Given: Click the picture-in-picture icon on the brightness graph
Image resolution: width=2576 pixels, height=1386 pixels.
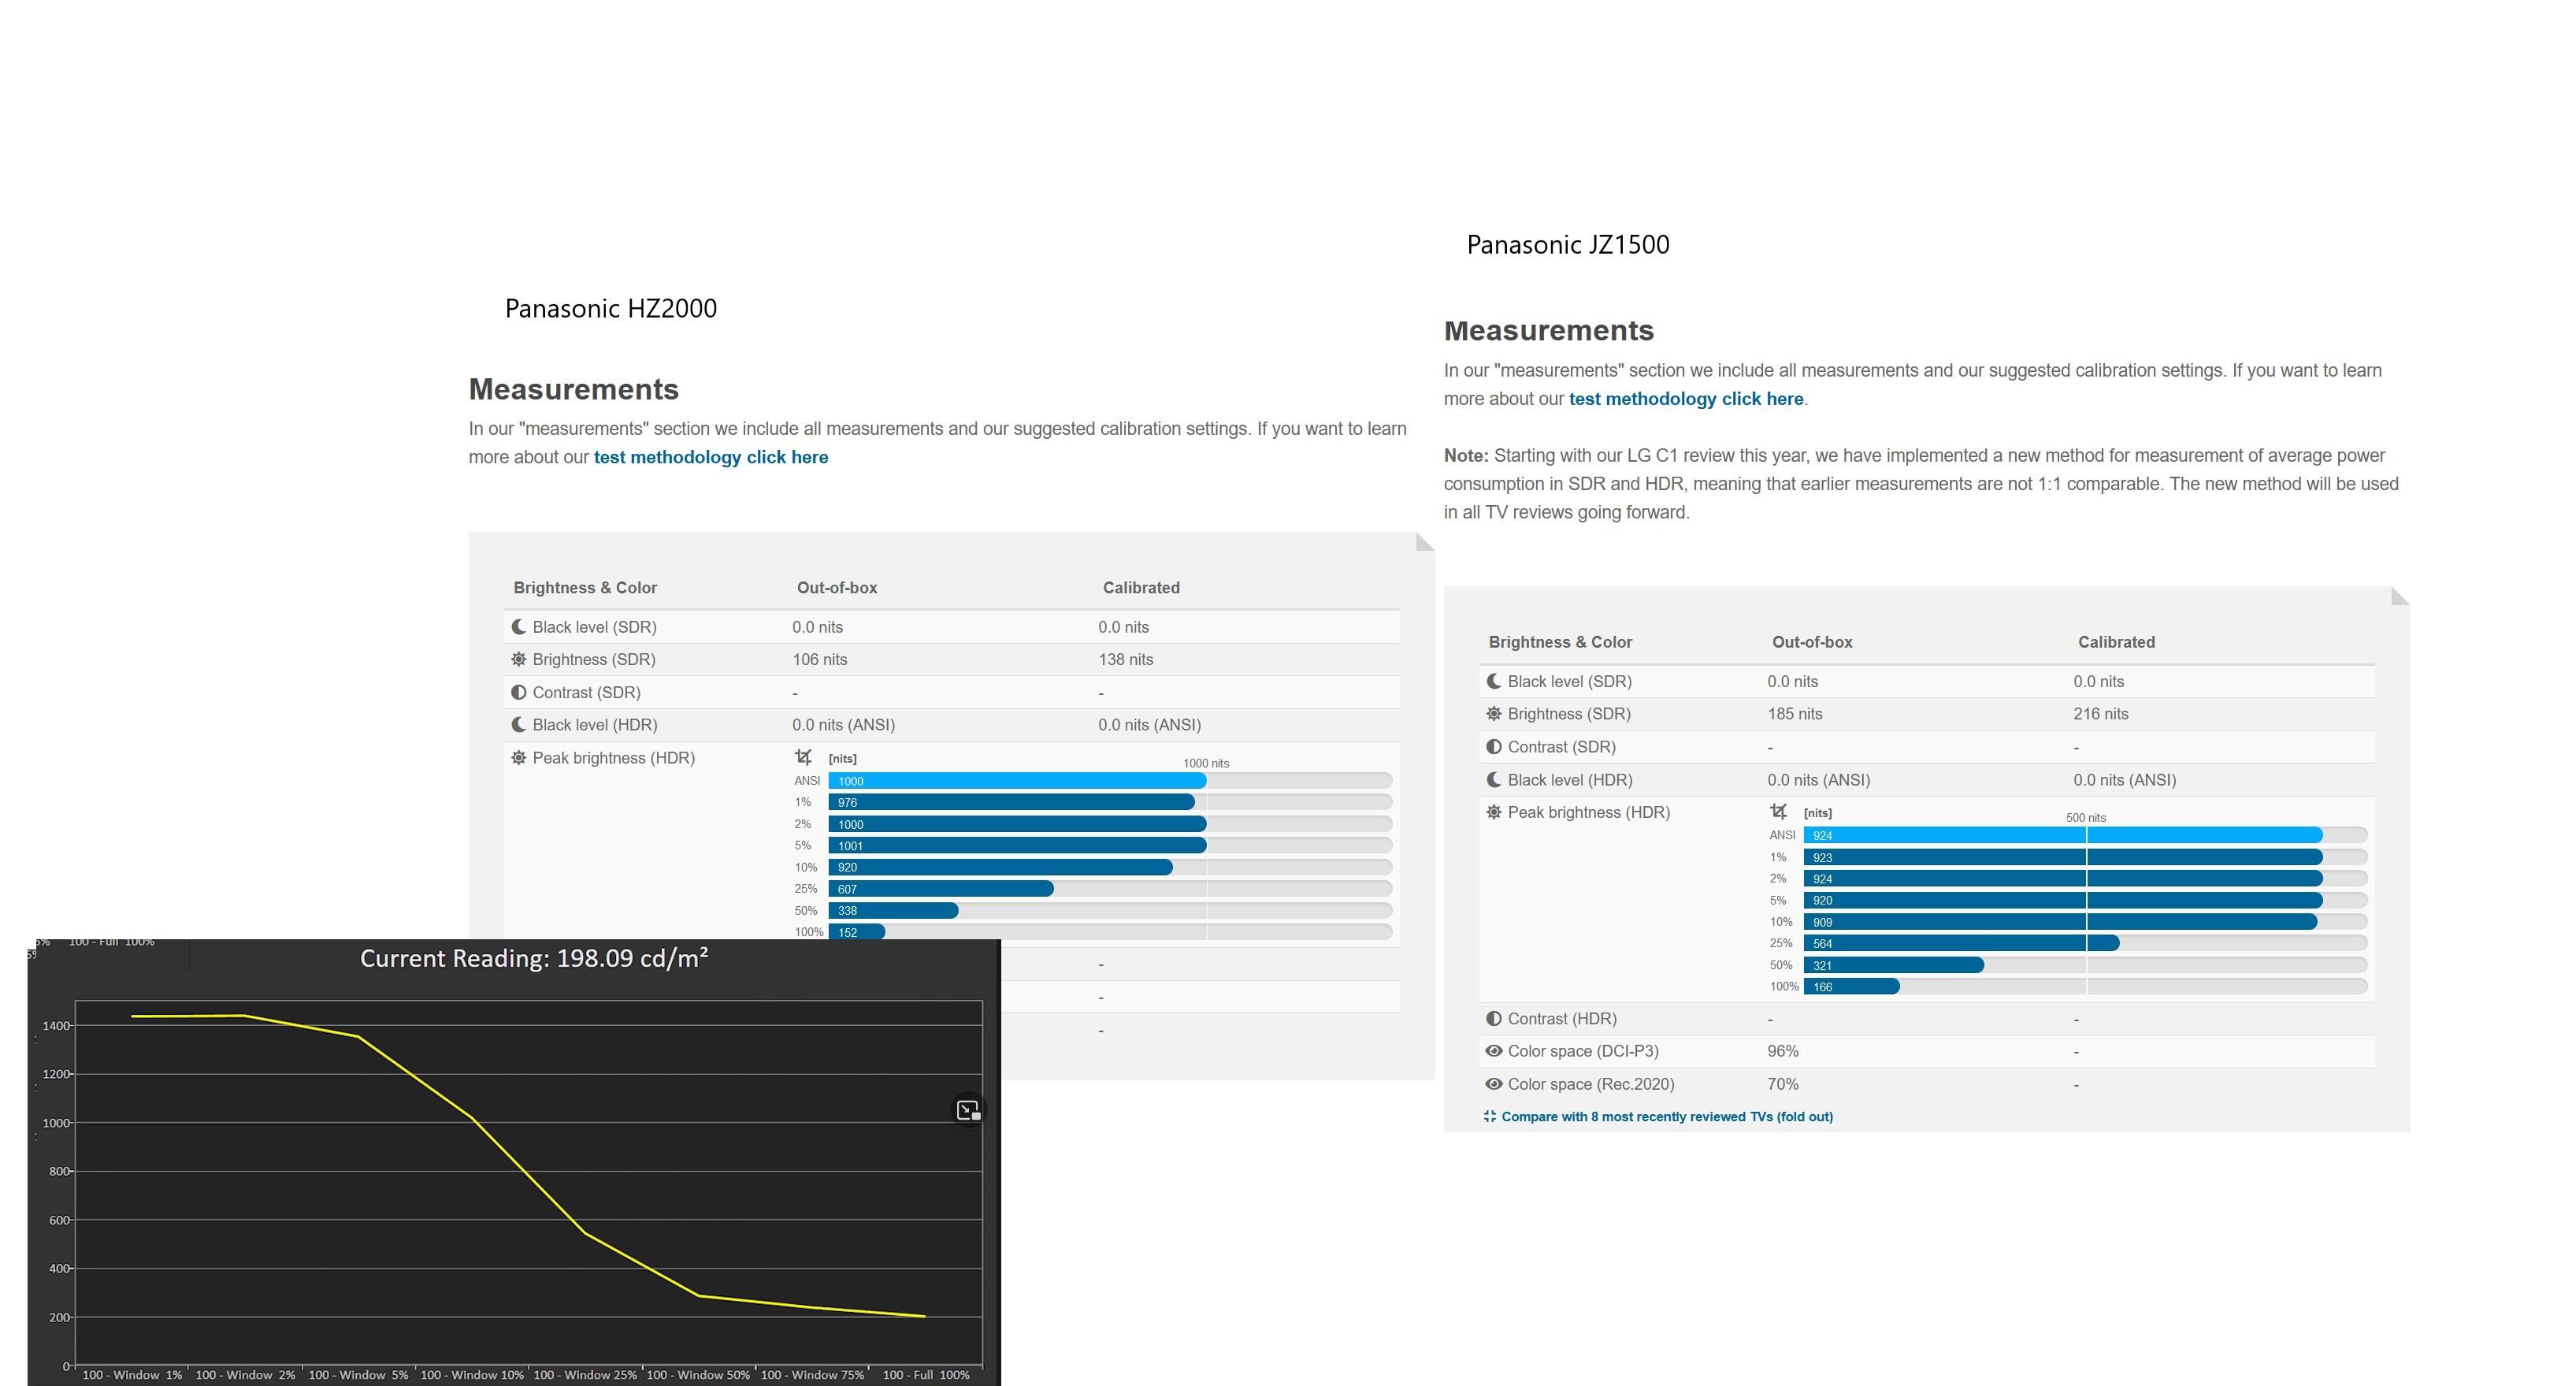Looking at the screenshot, I should click(x=968, y=1110).
